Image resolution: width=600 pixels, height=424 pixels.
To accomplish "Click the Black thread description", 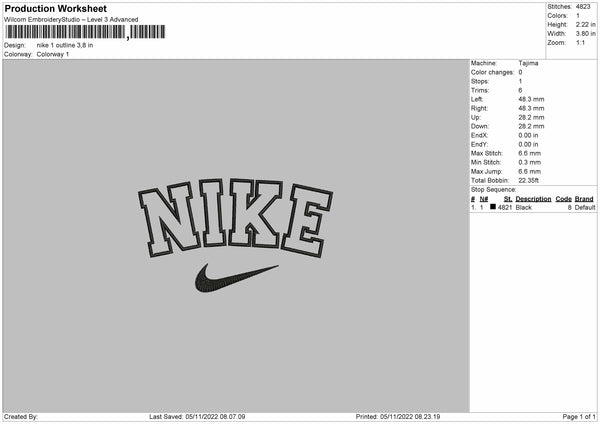I will [x=523, y=207].
